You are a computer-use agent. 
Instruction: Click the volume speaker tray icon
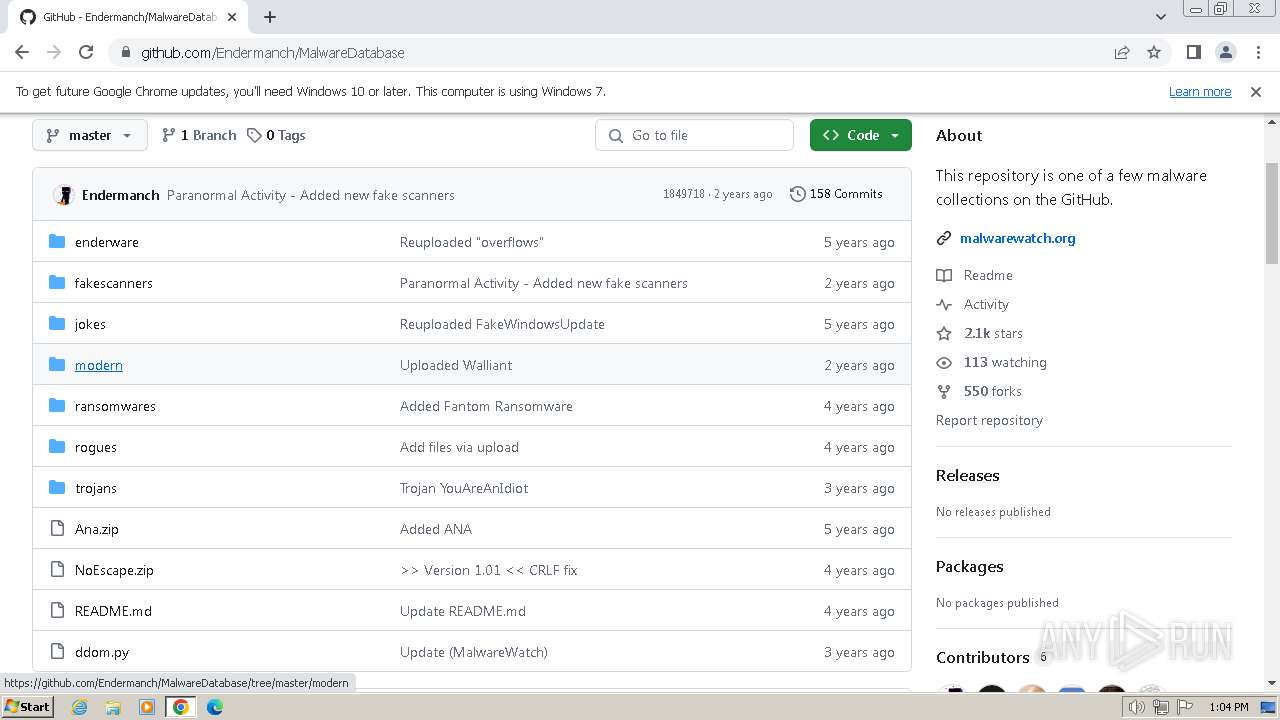(1136, 707)
